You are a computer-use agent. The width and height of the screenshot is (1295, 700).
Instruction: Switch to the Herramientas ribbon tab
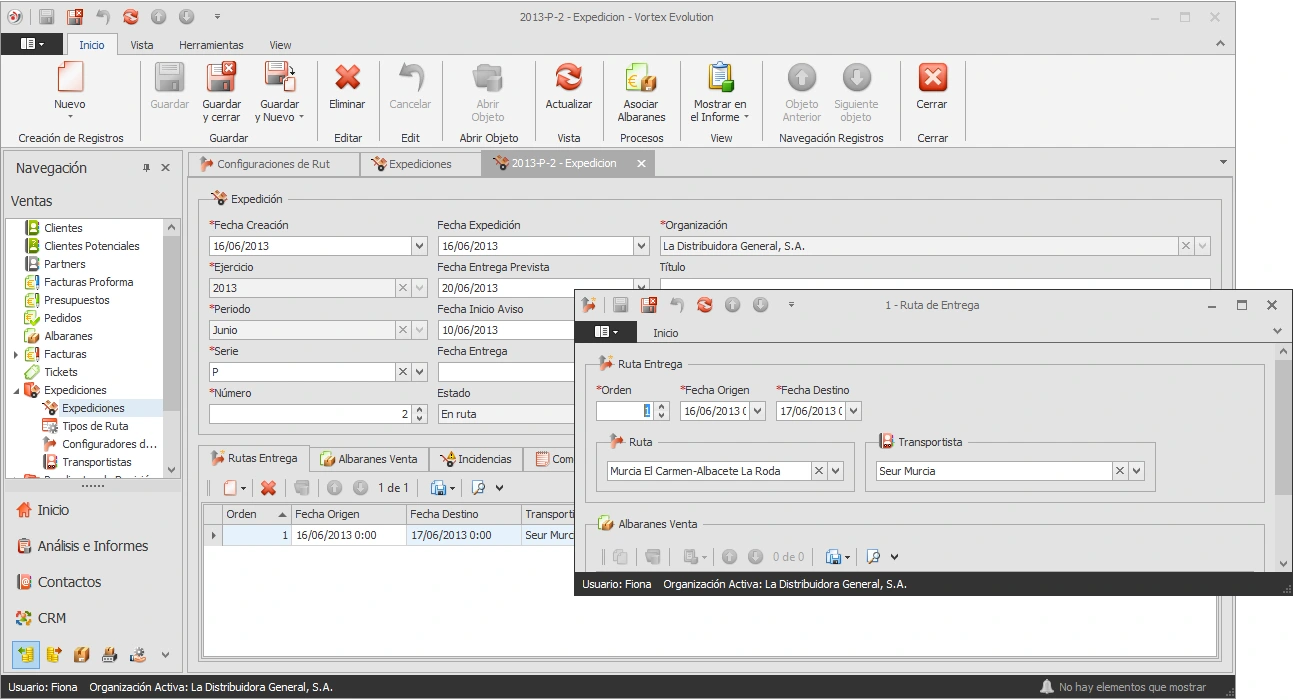211,45
